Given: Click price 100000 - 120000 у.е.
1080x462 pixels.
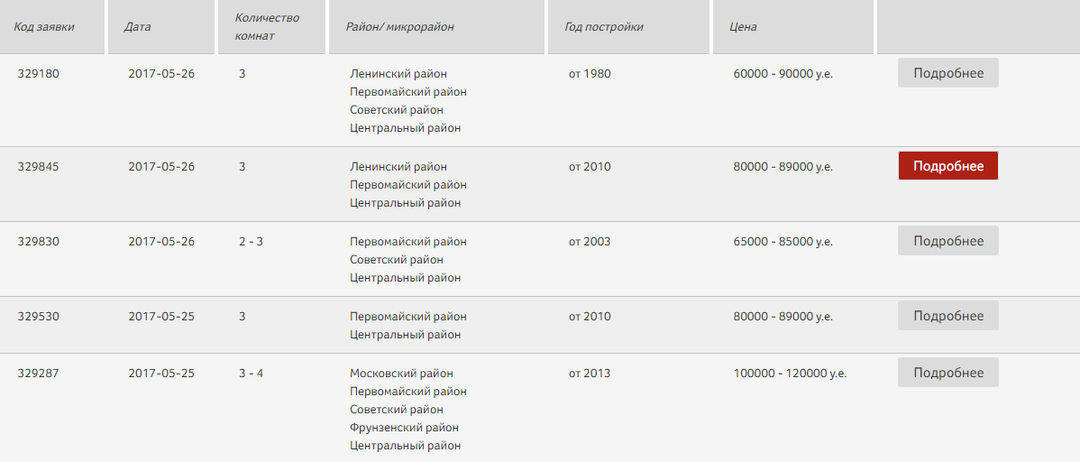Looking at the screenshot, I should (790, 374).
